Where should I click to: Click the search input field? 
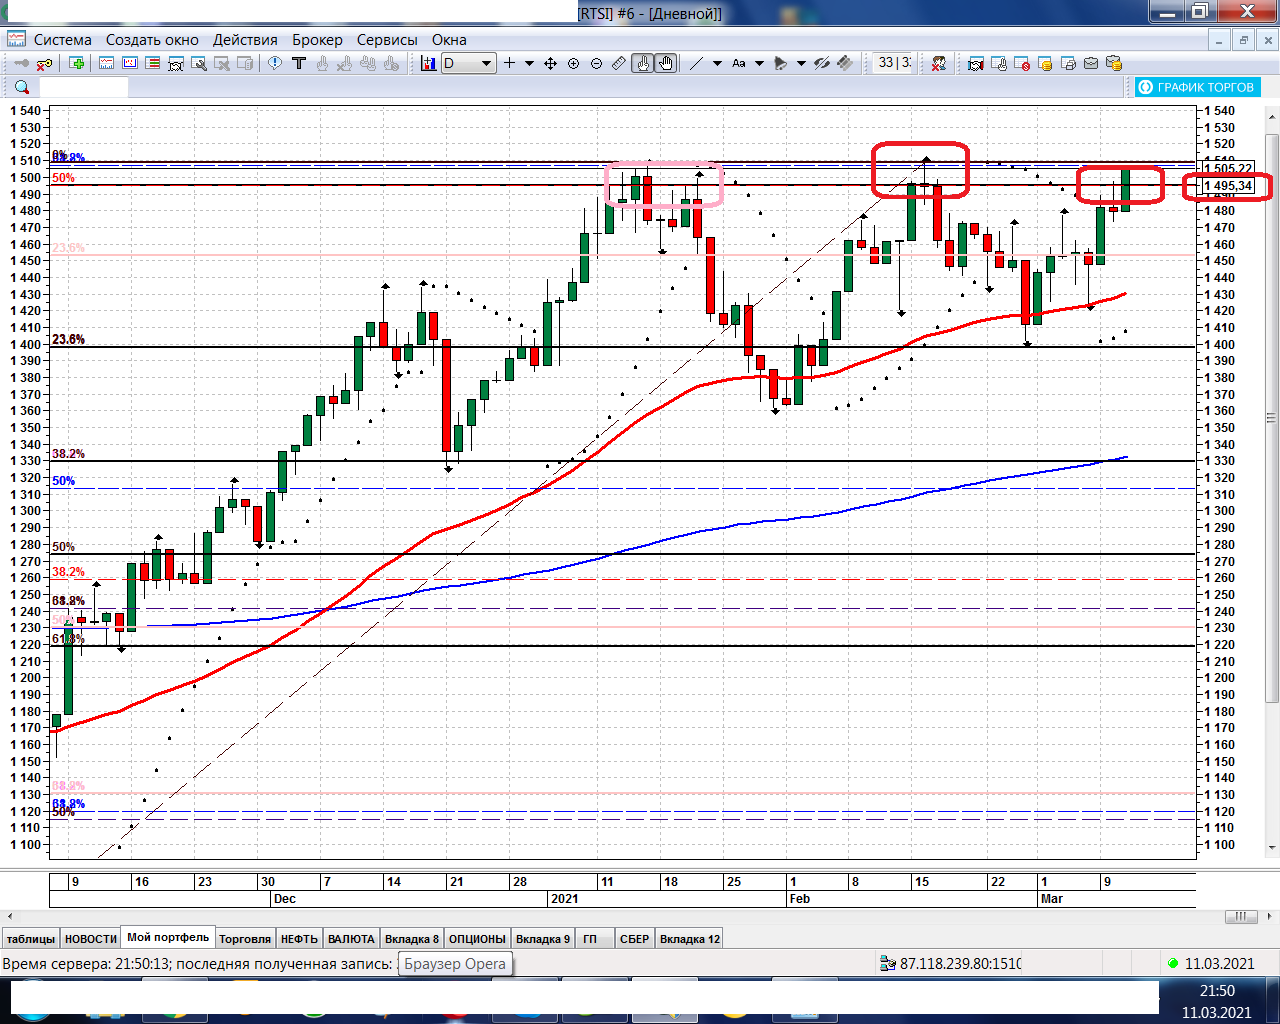(x=83, y=88)
